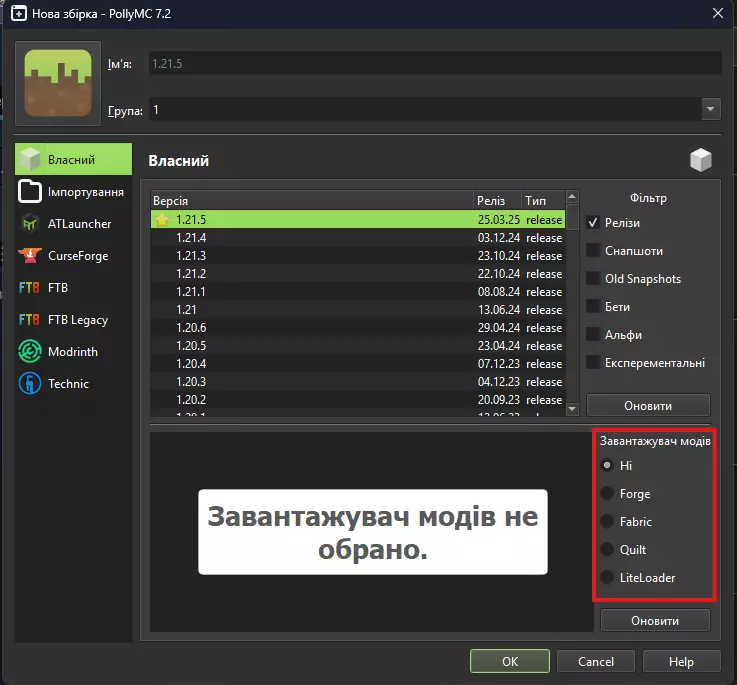
Task: Click the CurseForge anvil icon
Action: click(30, 256)
